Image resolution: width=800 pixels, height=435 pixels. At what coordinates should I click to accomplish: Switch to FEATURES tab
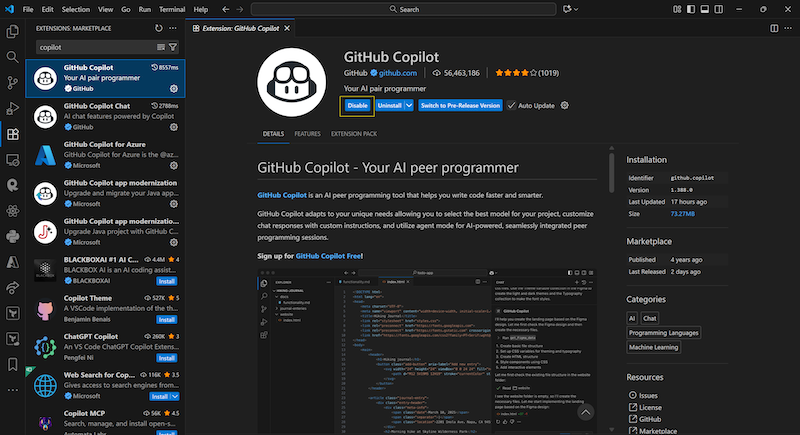click(307, 134)
